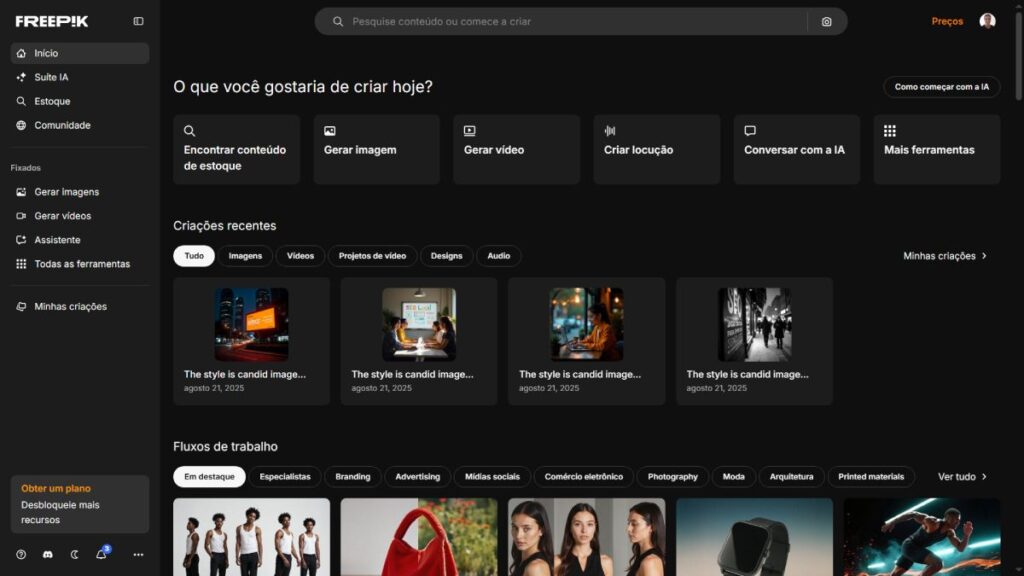The image size is (1024, 576).
Task: Expand workflows via Ver tudo
Action: [962, 477]
